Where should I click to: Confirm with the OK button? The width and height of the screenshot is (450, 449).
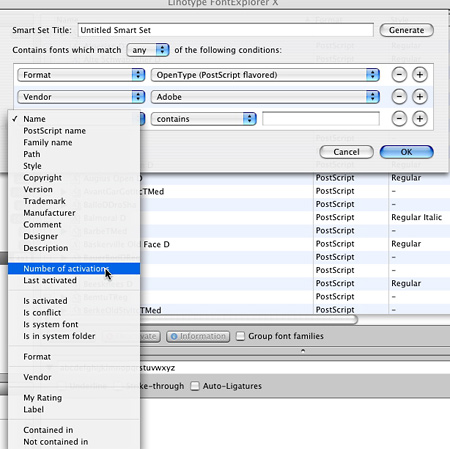[x=406, y=152]
